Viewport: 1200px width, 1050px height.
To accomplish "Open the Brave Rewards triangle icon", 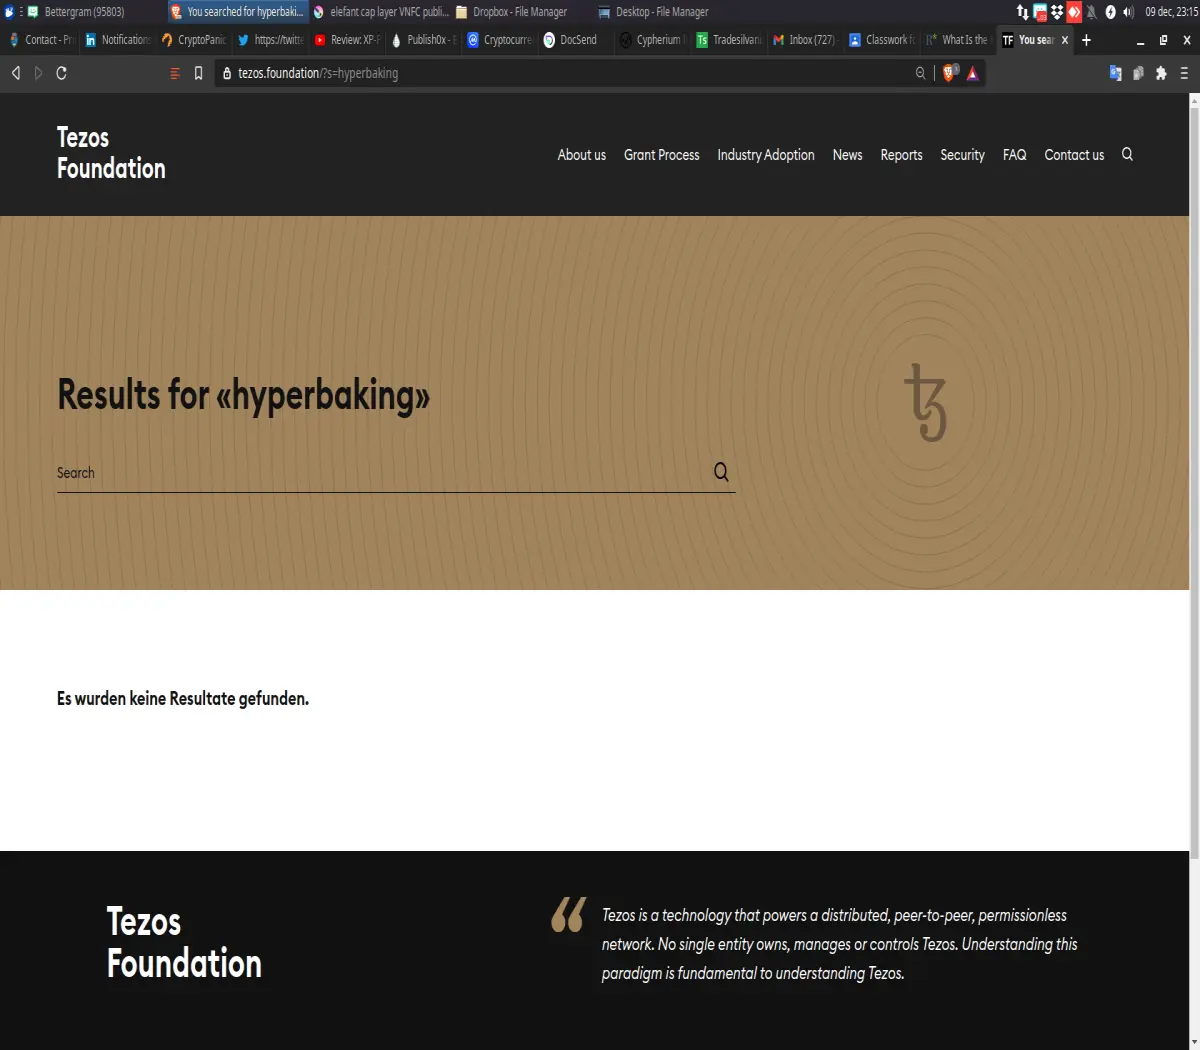I will click(972, 73).
